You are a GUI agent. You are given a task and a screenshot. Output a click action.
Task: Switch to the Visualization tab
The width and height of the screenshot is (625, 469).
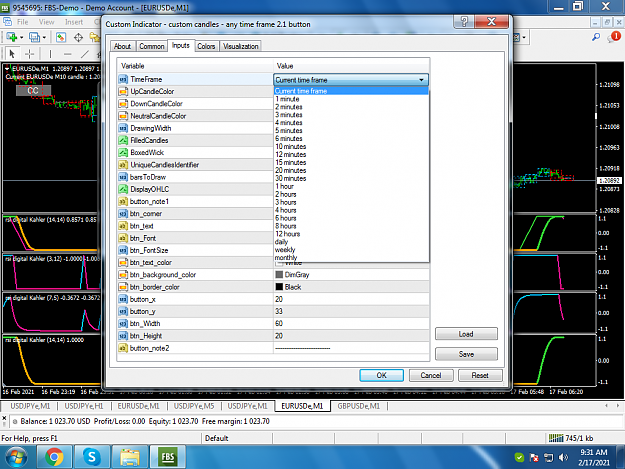pos(241,46)
